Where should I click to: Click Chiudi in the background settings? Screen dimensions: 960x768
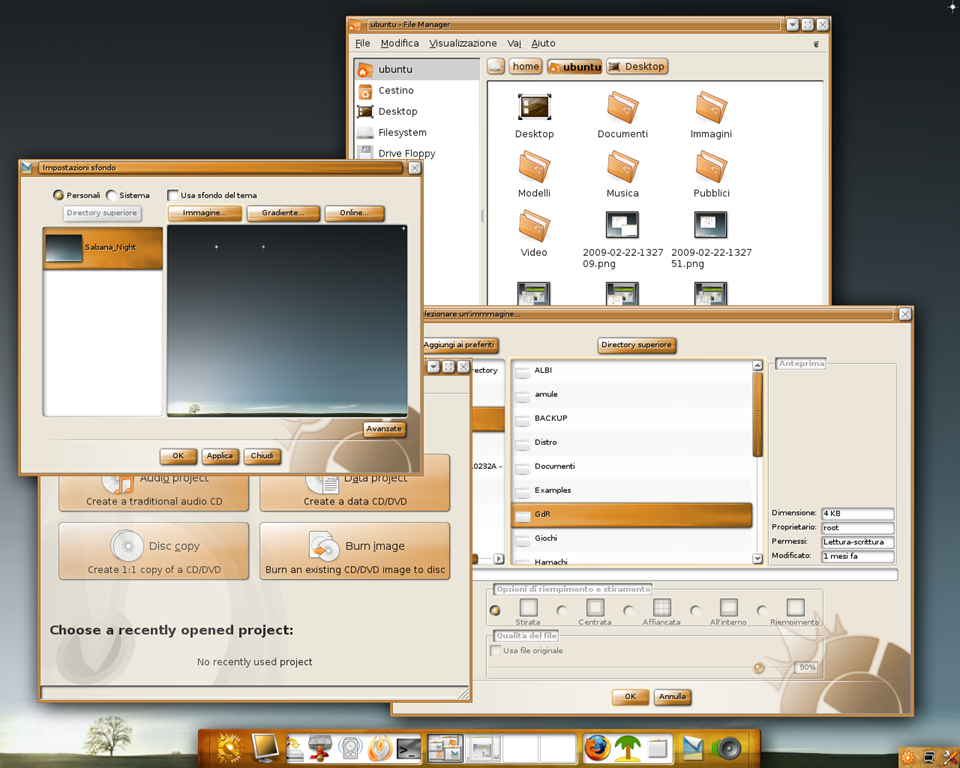262,456
